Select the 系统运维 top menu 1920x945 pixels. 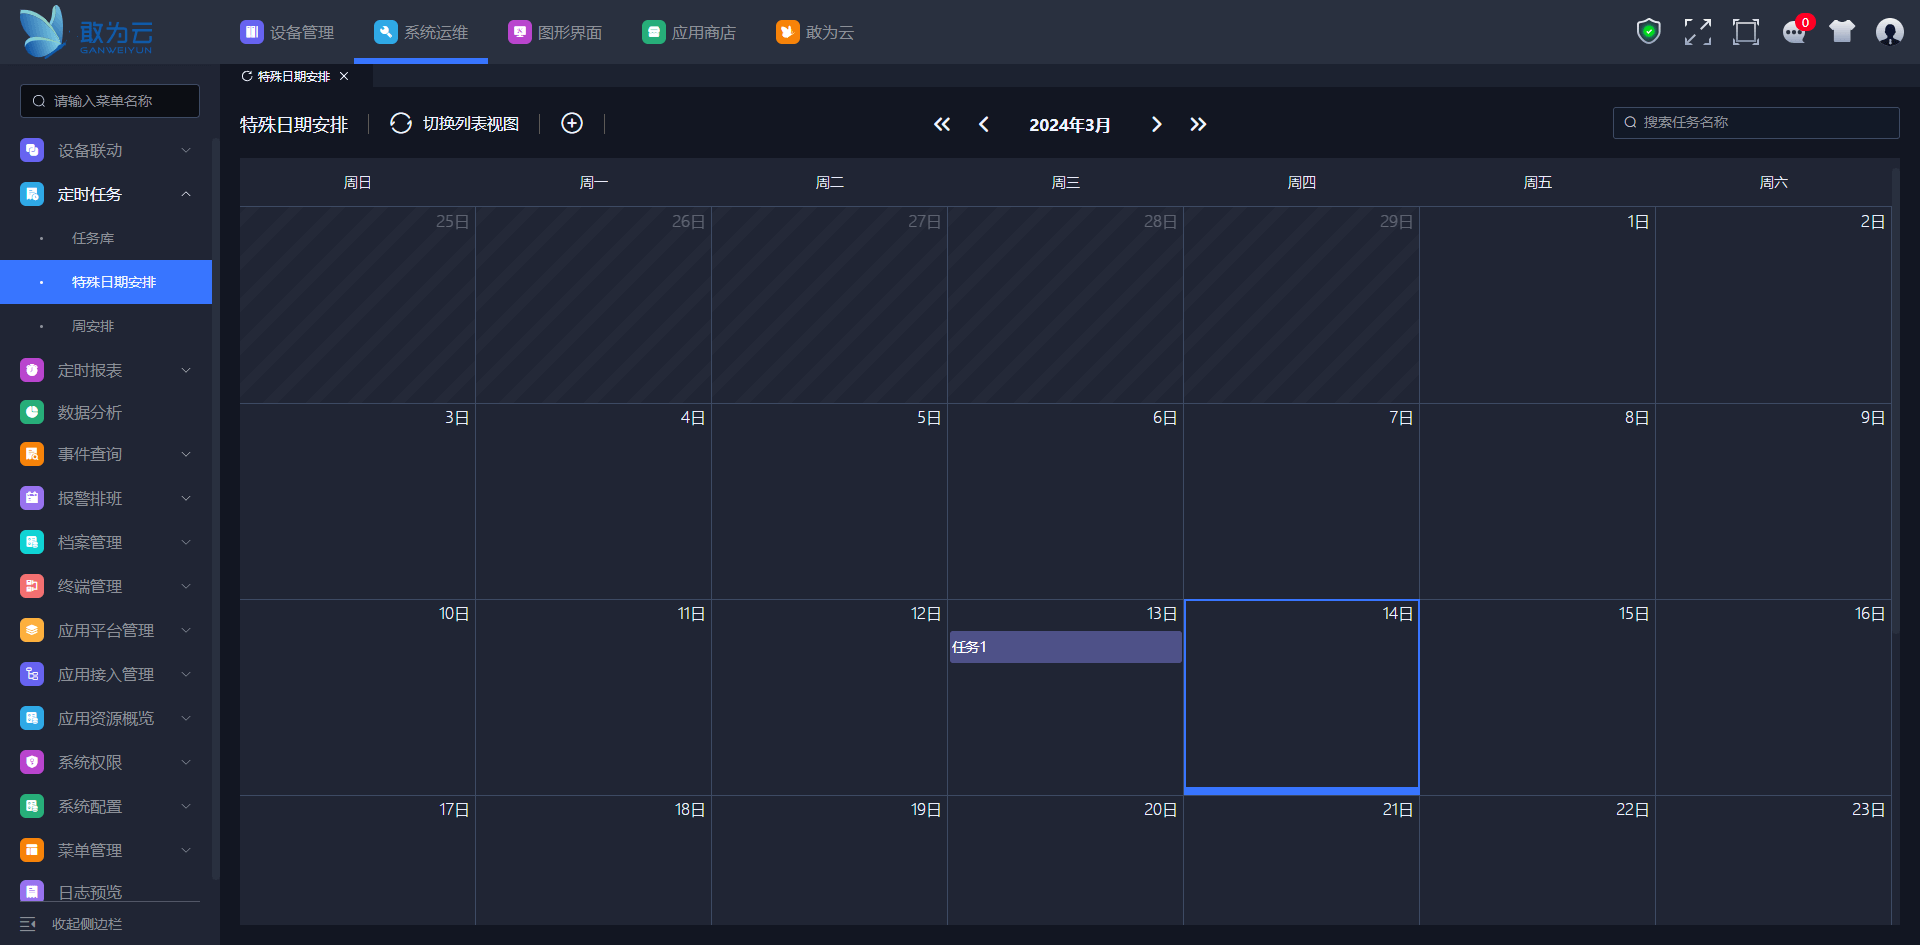pyautogui.click(x=421, y=32)
